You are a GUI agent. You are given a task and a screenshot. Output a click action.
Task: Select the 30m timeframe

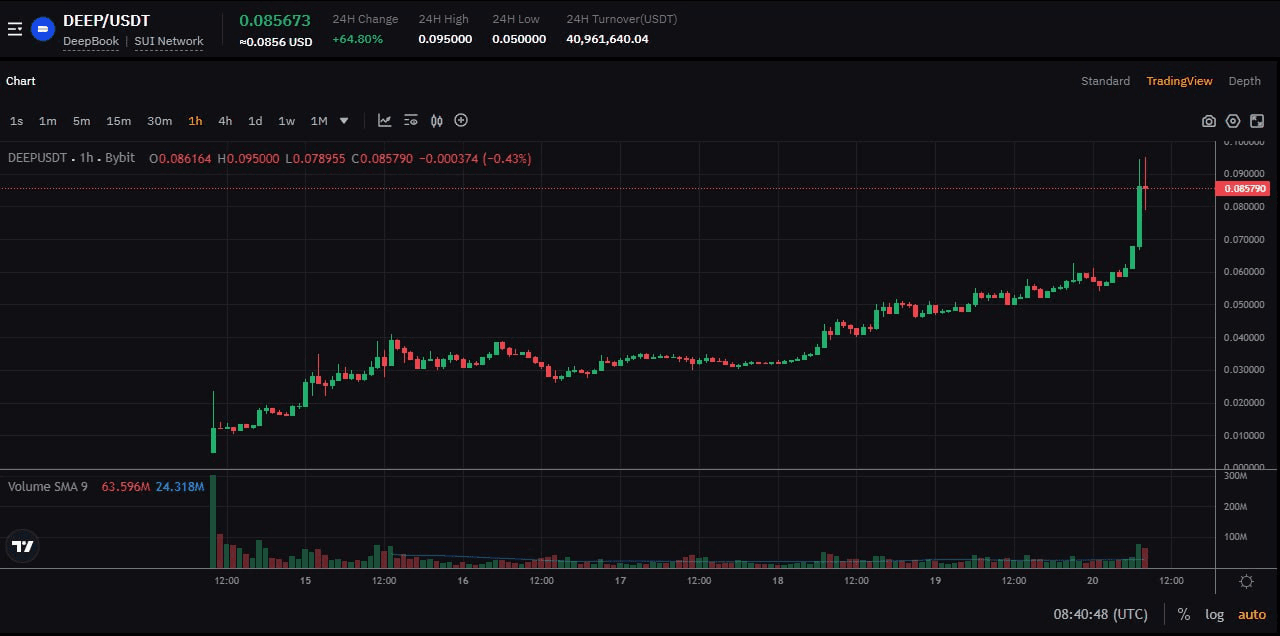tap(159, 121)
